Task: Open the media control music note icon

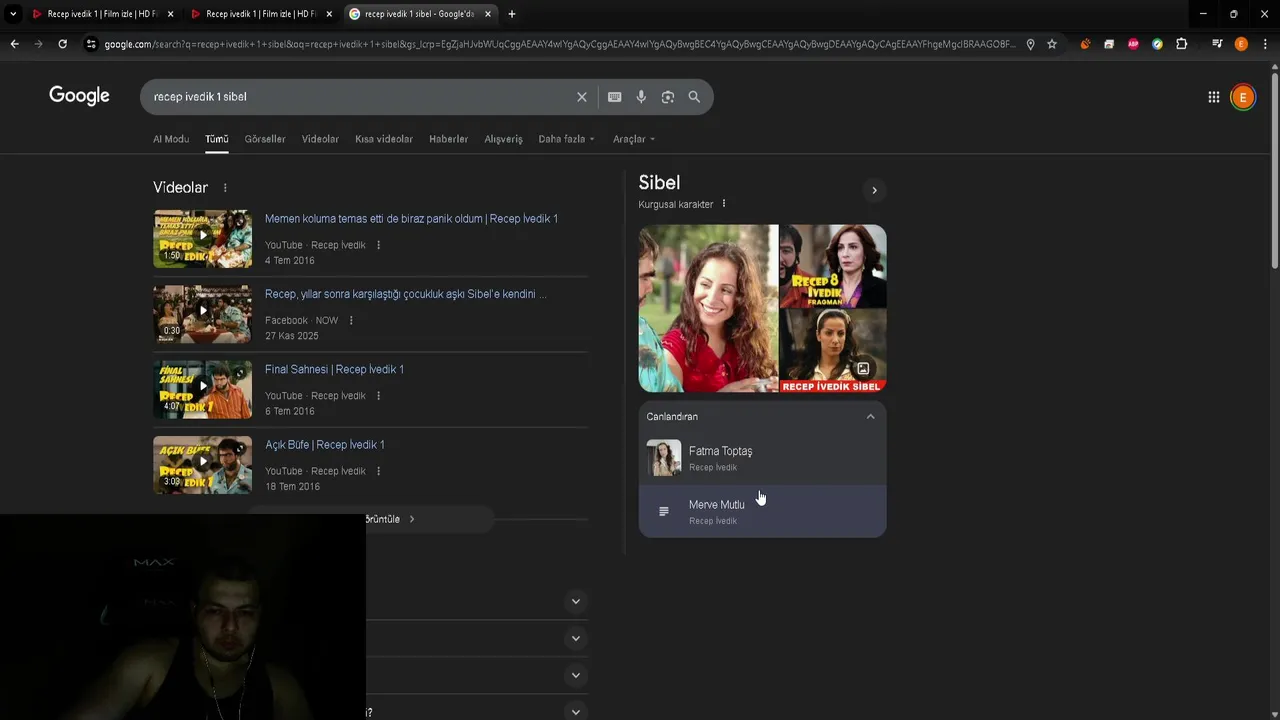Action: point(1217,44)
